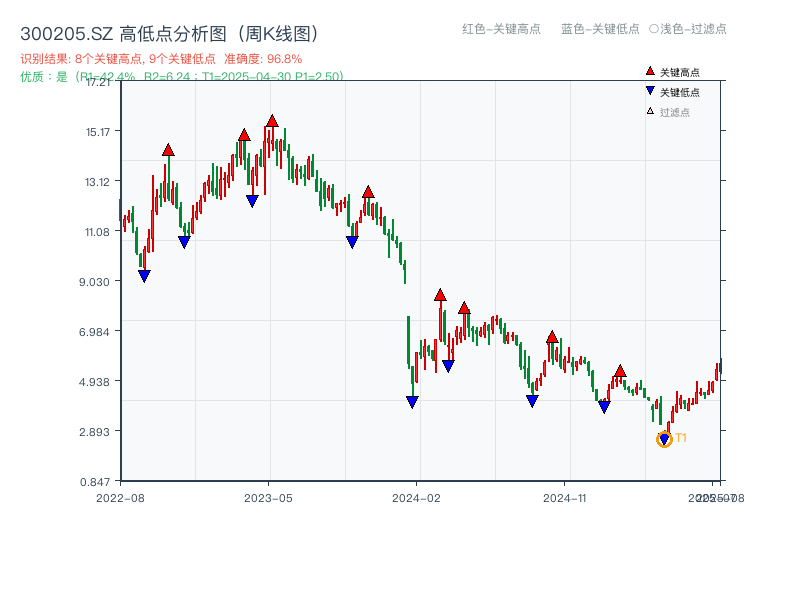Select the orange-circled T1 low point marker
Screen dimensions: 800x600
point(664,439)
